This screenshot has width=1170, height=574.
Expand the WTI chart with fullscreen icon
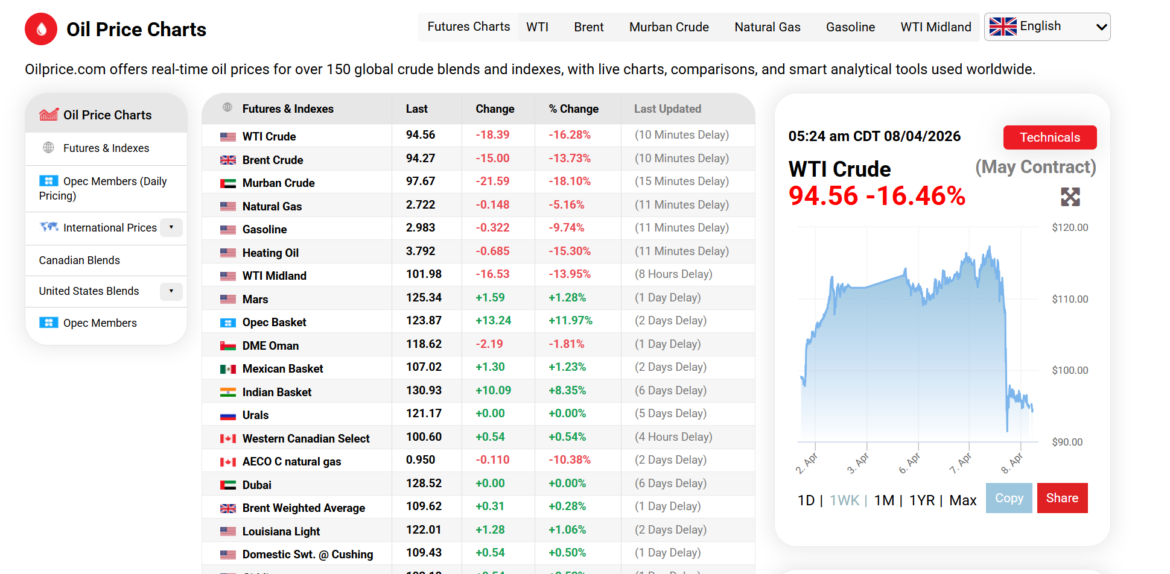tap(1070, 197)
